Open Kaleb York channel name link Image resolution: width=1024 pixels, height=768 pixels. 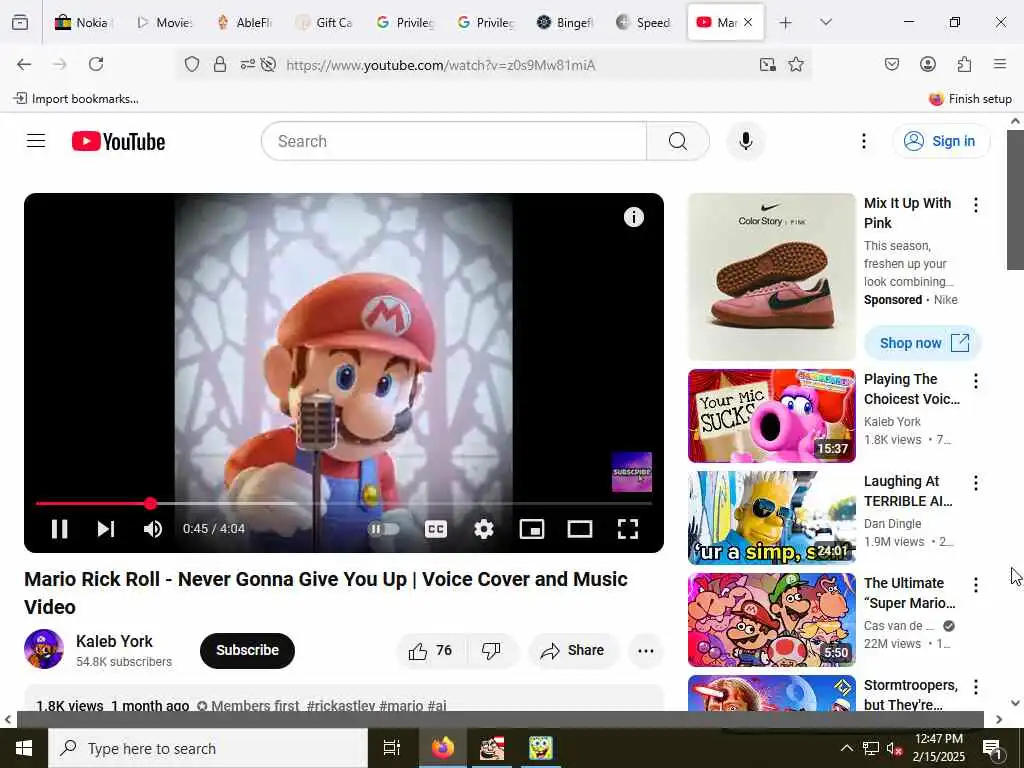point(114,641)
